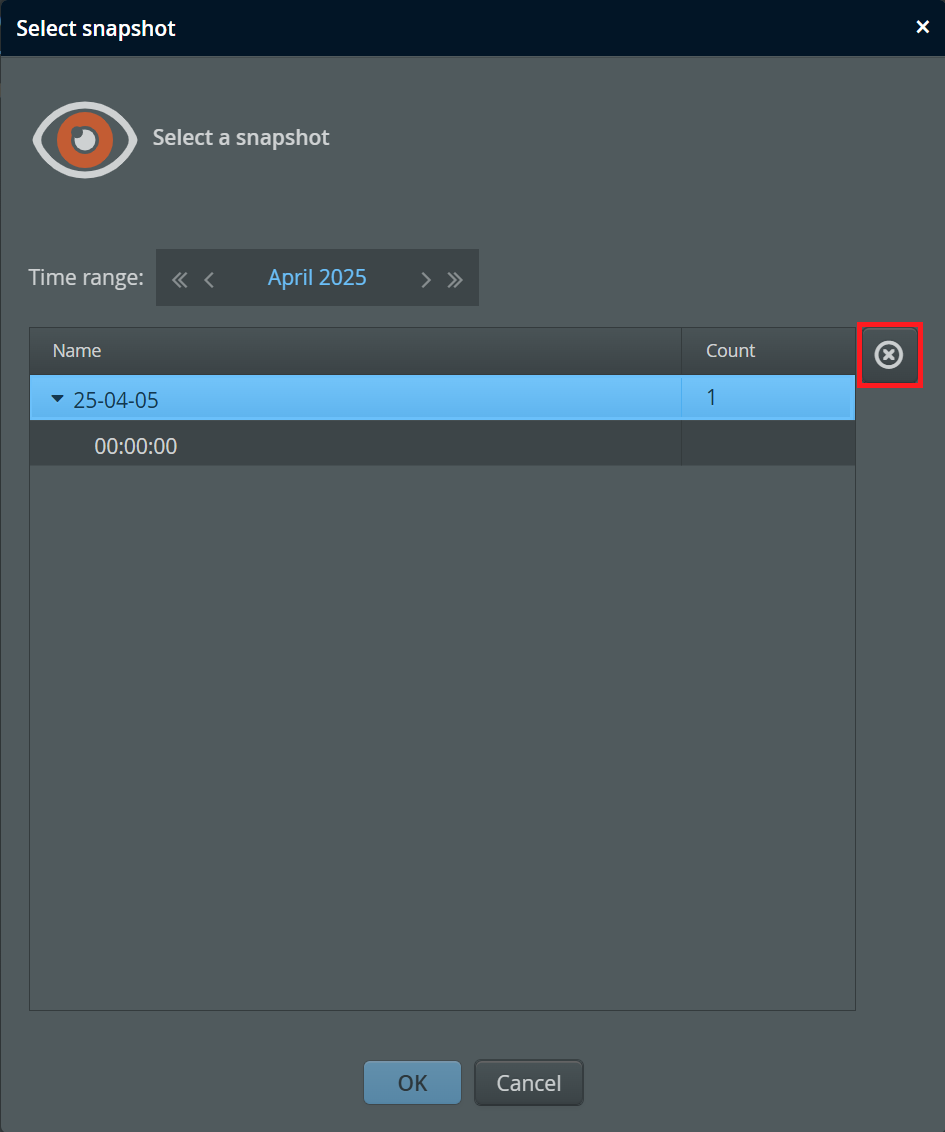
Task: Go to the previous month
Action: click(209, 279)
